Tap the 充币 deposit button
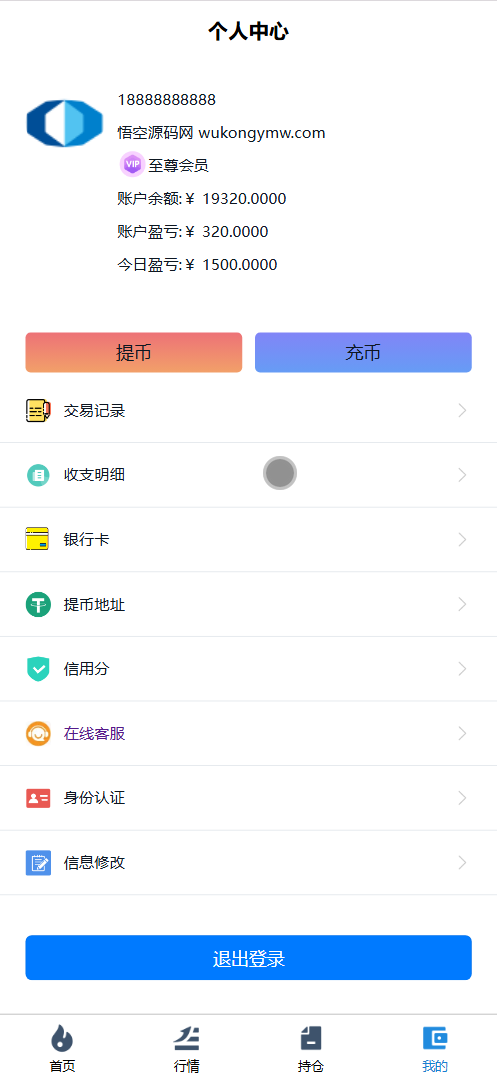 tap(363, 353)
